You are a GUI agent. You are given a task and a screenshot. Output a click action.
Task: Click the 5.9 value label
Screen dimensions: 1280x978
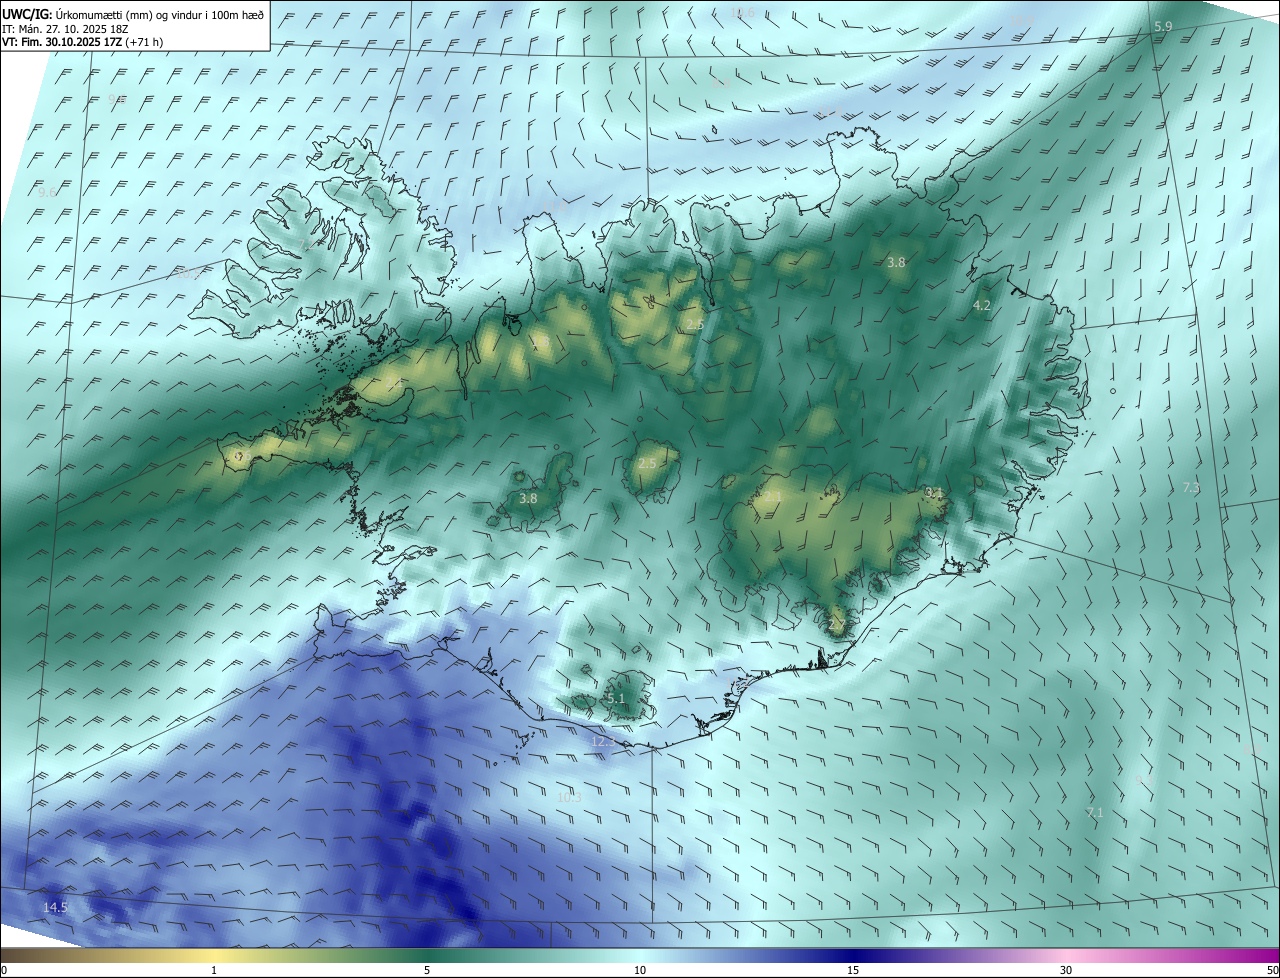1163,26
